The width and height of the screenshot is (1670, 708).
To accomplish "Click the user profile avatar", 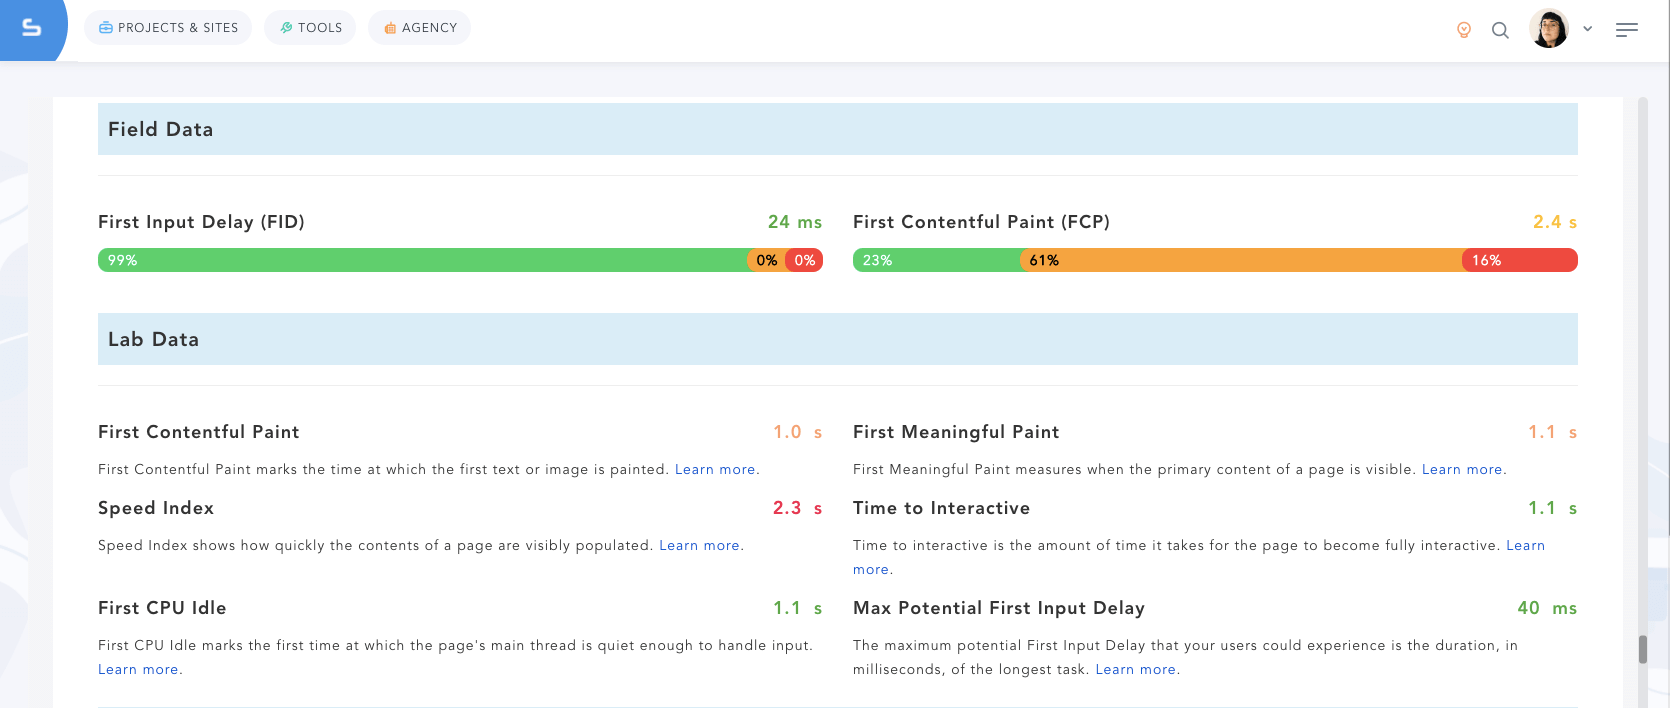I will pyautogui.click(x=1549, y=29).
